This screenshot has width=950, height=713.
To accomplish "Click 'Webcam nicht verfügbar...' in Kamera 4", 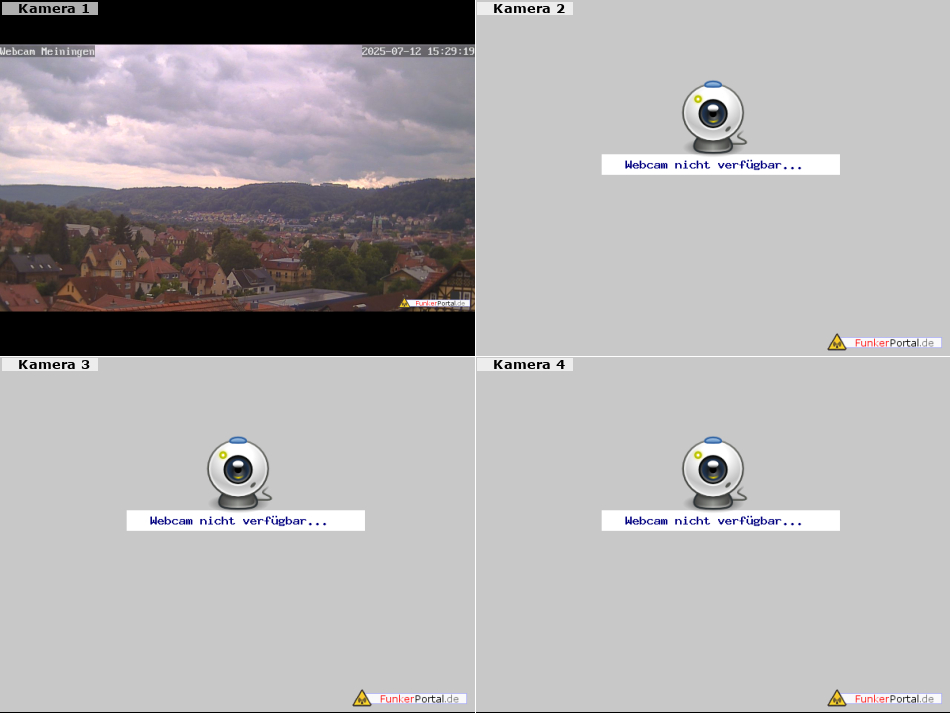I will (x=720, y=521).
